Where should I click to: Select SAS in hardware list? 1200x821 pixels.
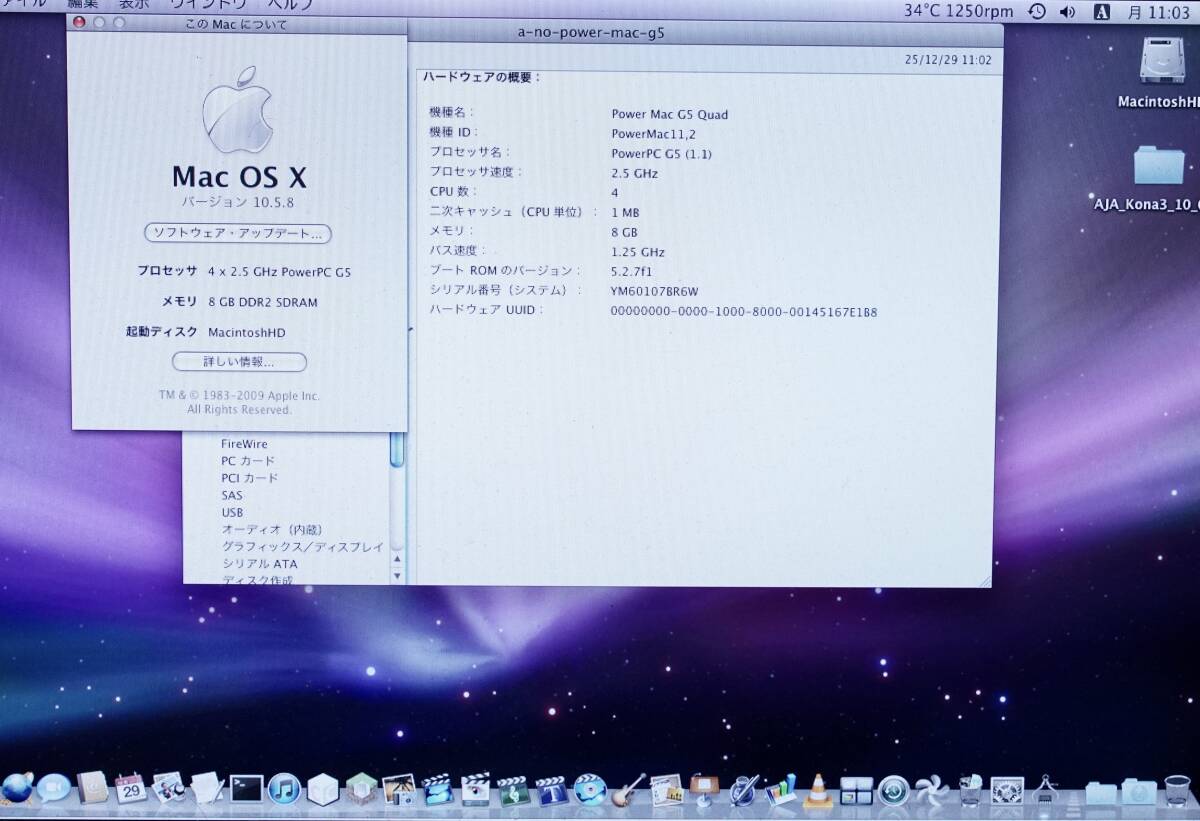pos(232,495)
